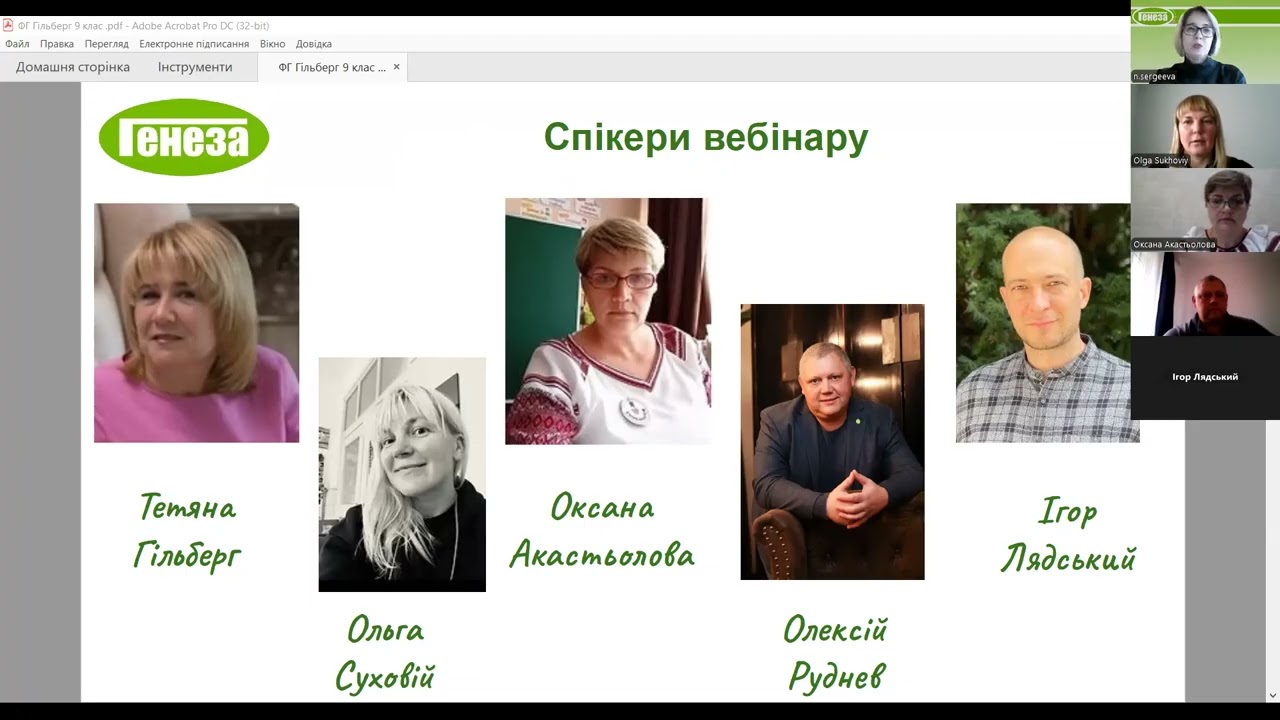This screenshot has width=1280, height=720.
Task: Close the ФГ Гільберг 9 клас tab
Action: [x=396, y=67]
